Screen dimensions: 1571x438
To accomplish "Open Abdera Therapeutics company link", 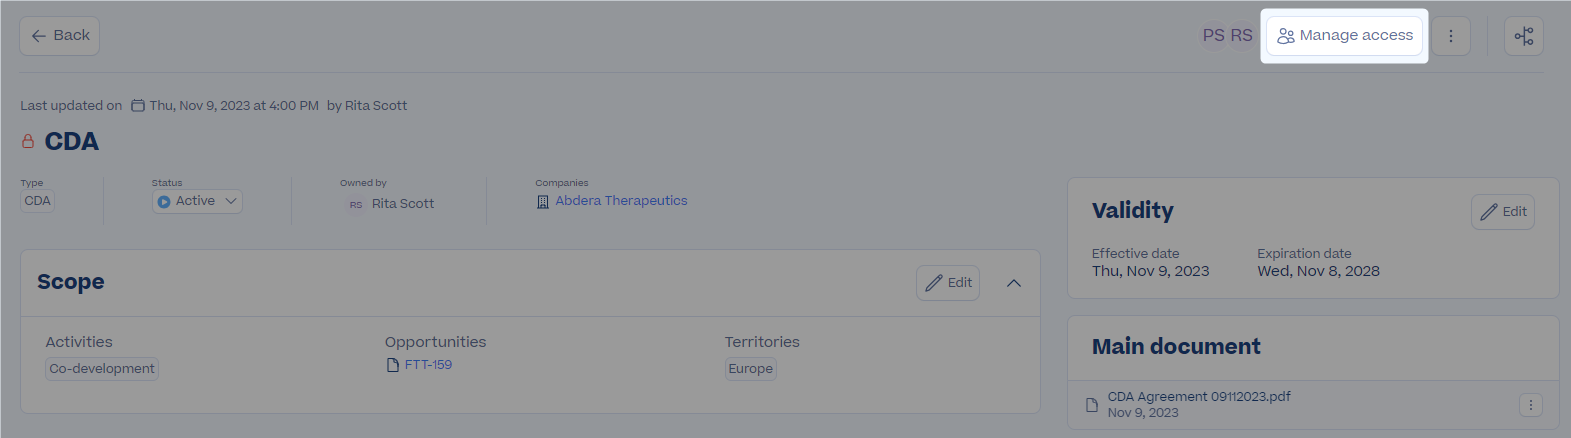I will [621, 201].
